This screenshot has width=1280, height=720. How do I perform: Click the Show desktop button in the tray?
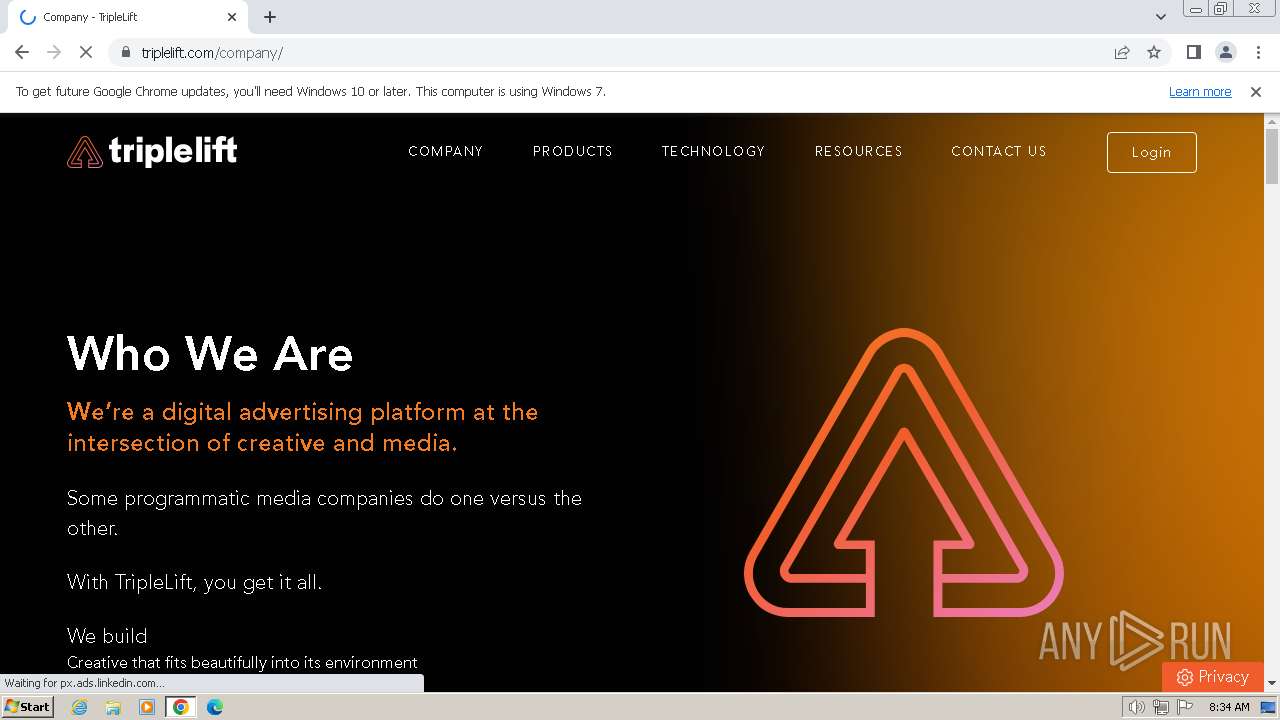coord(1269,707)
